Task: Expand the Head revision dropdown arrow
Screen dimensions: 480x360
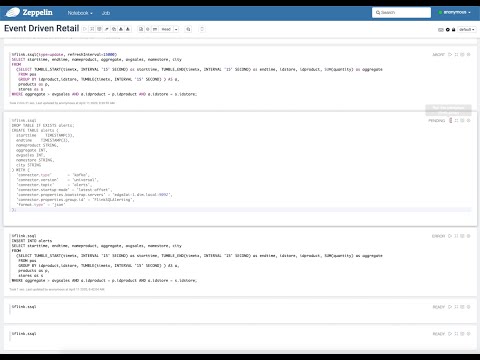Action: click(176, 29)
